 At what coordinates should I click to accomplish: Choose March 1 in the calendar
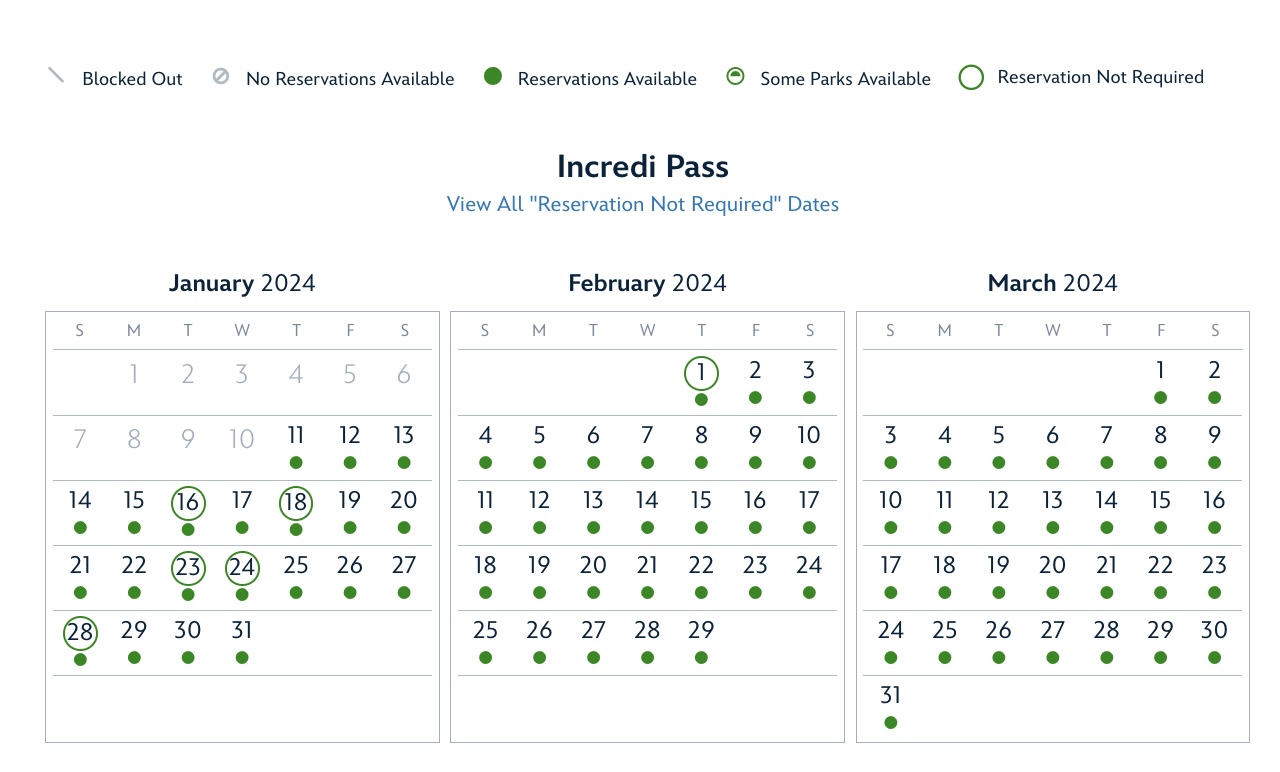pyautogui.click(x=1160, y=370)
